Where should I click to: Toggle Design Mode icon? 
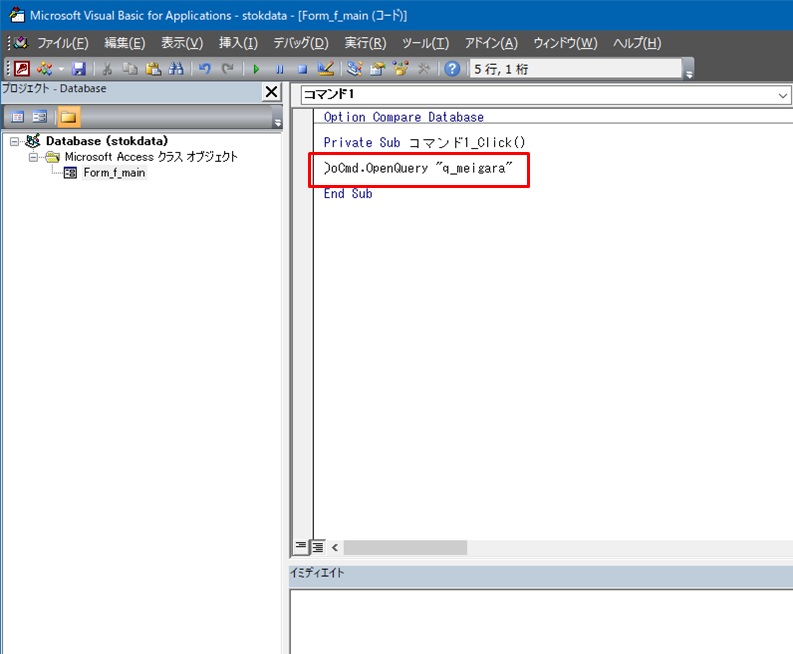[x=326, y=68]
